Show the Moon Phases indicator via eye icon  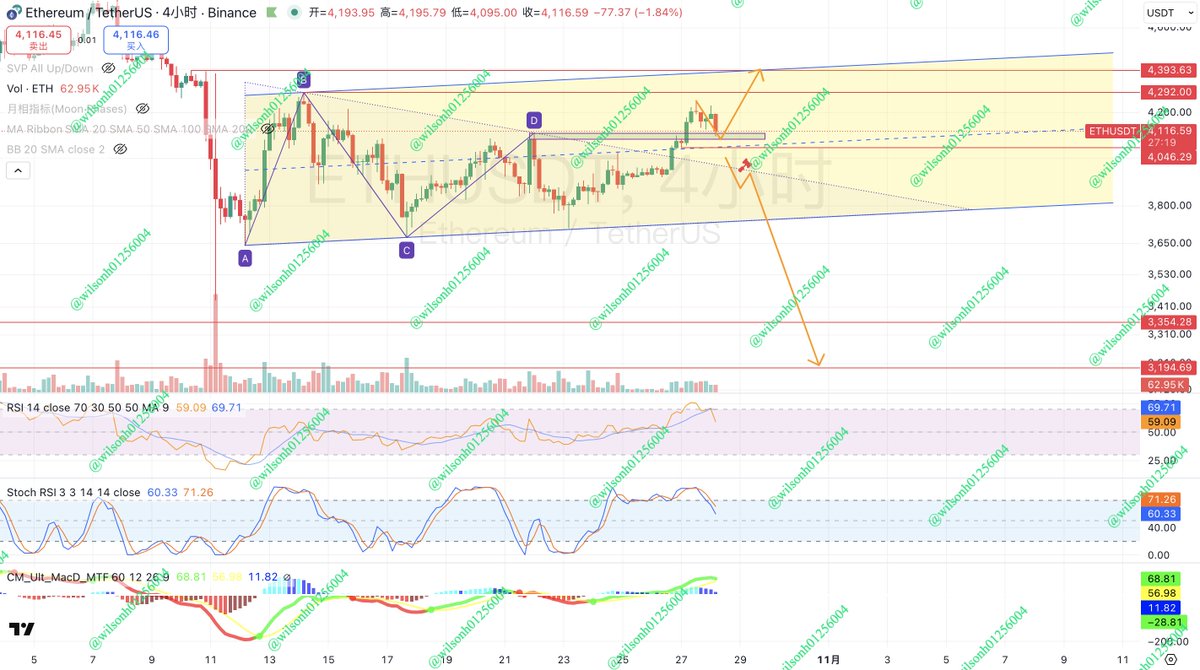click(142, 108)
